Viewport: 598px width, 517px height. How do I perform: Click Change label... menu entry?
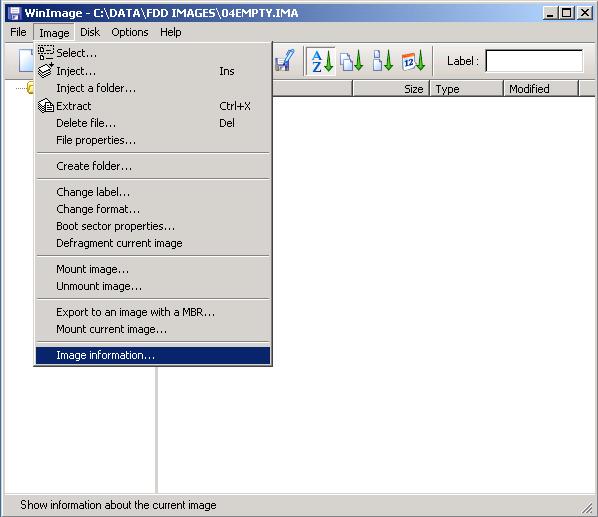[x=153, y=192]
